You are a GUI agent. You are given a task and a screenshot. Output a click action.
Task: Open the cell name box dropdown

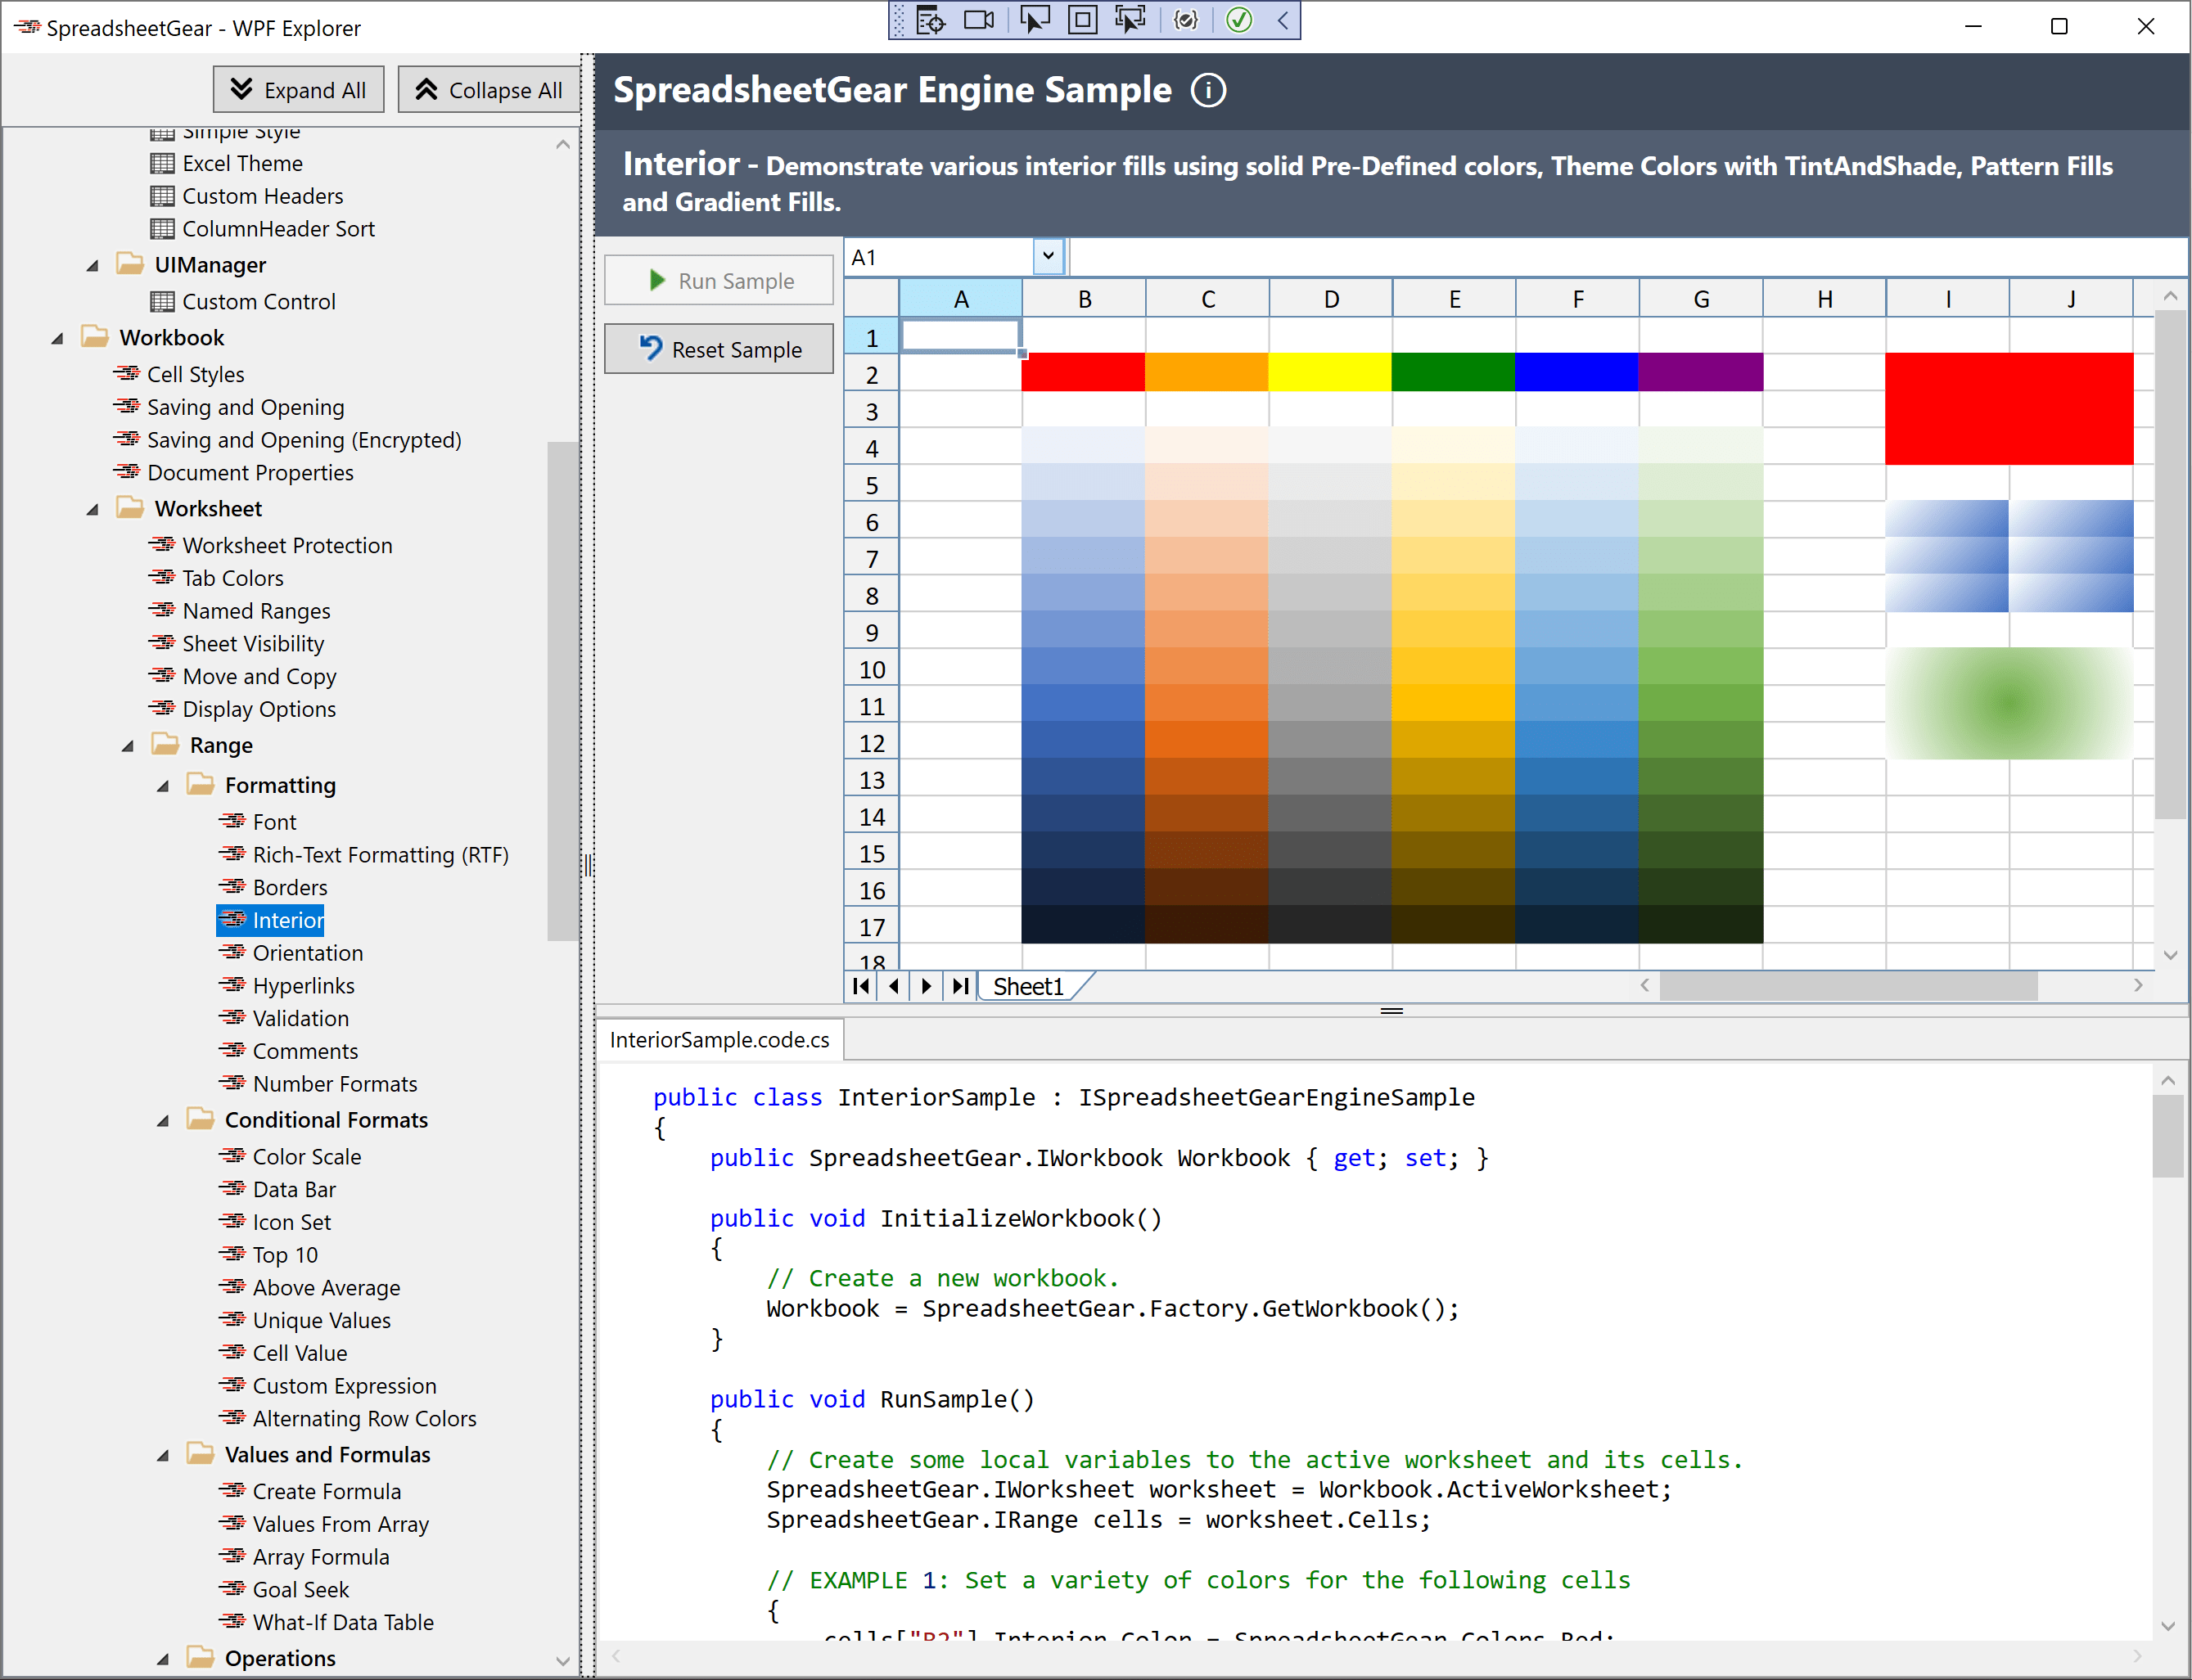(x=1047, y=256)
